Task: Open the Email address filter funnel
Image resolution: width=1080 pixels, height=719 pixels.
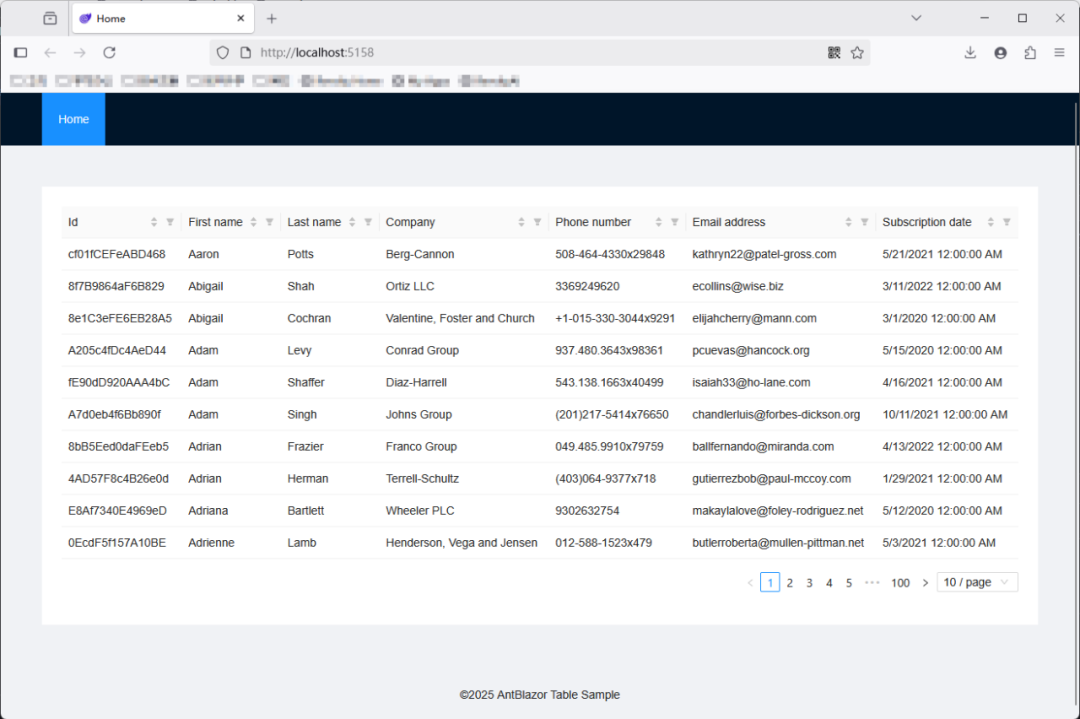Action: tap(863, 221)
